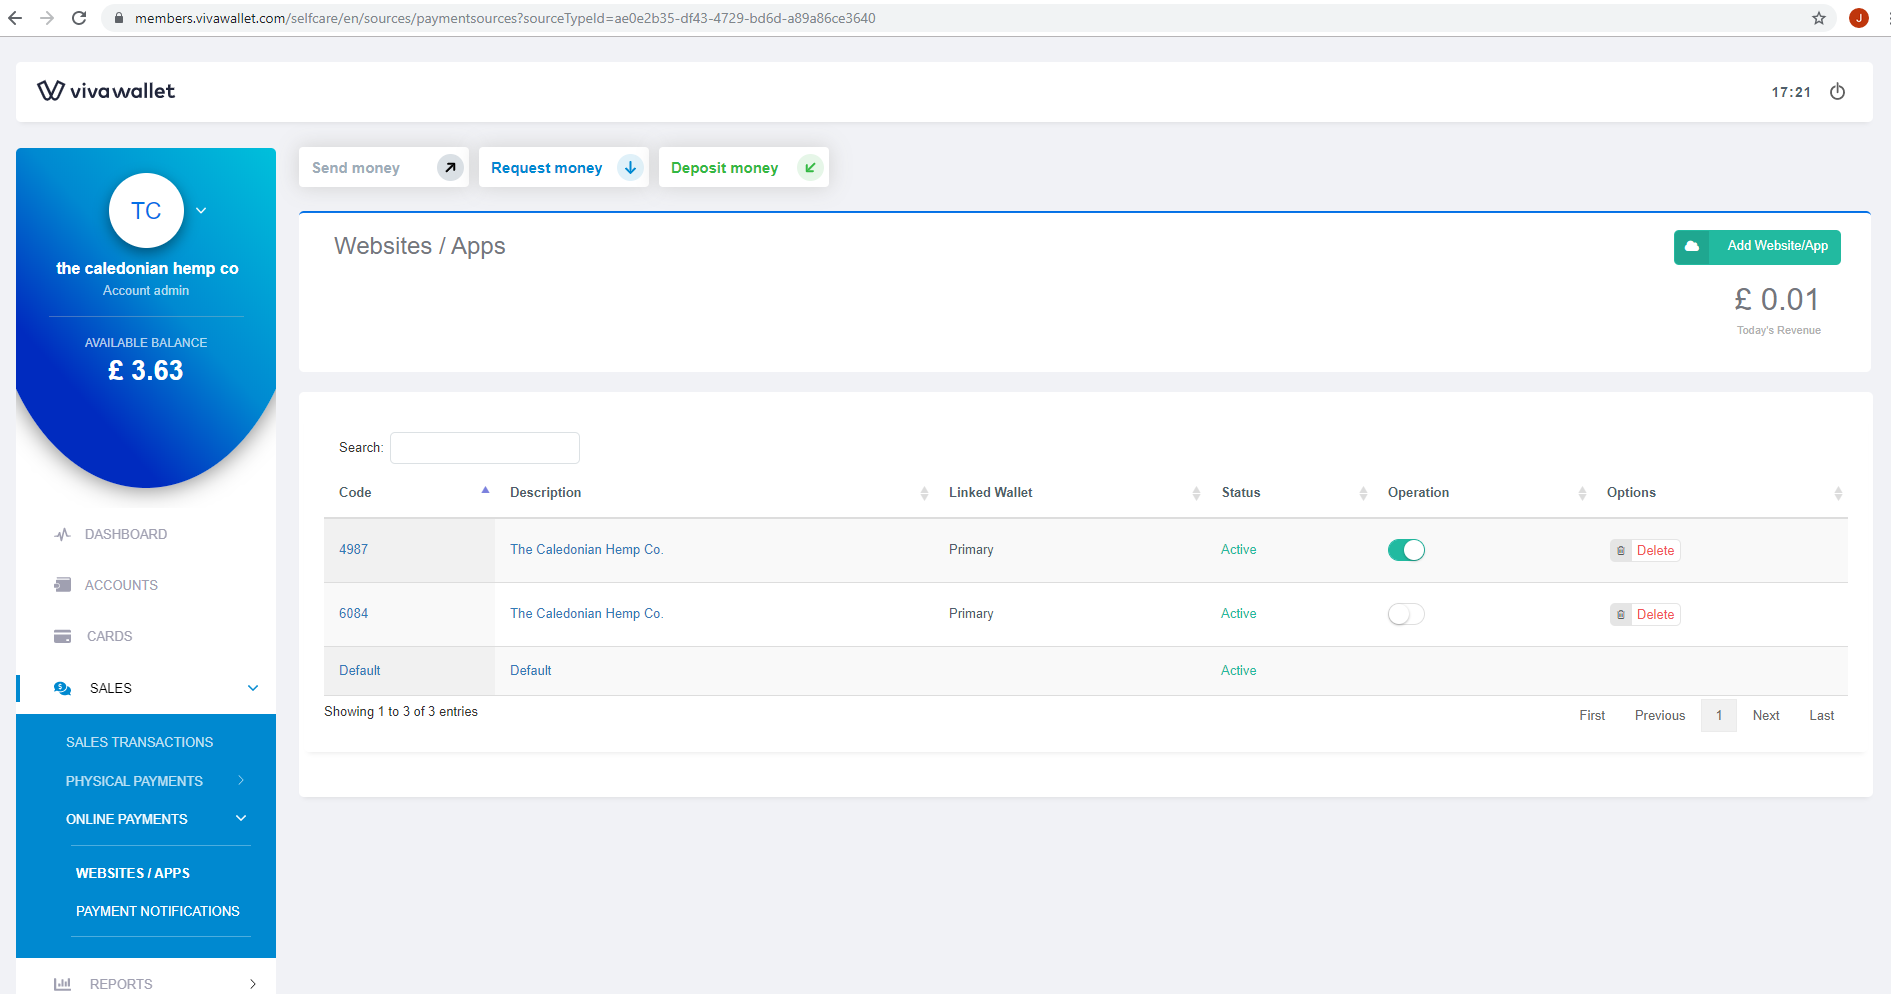Disable the Operation toggle for code 4987
This screenshot has width=1891, height=994.
coord(1406,549)
